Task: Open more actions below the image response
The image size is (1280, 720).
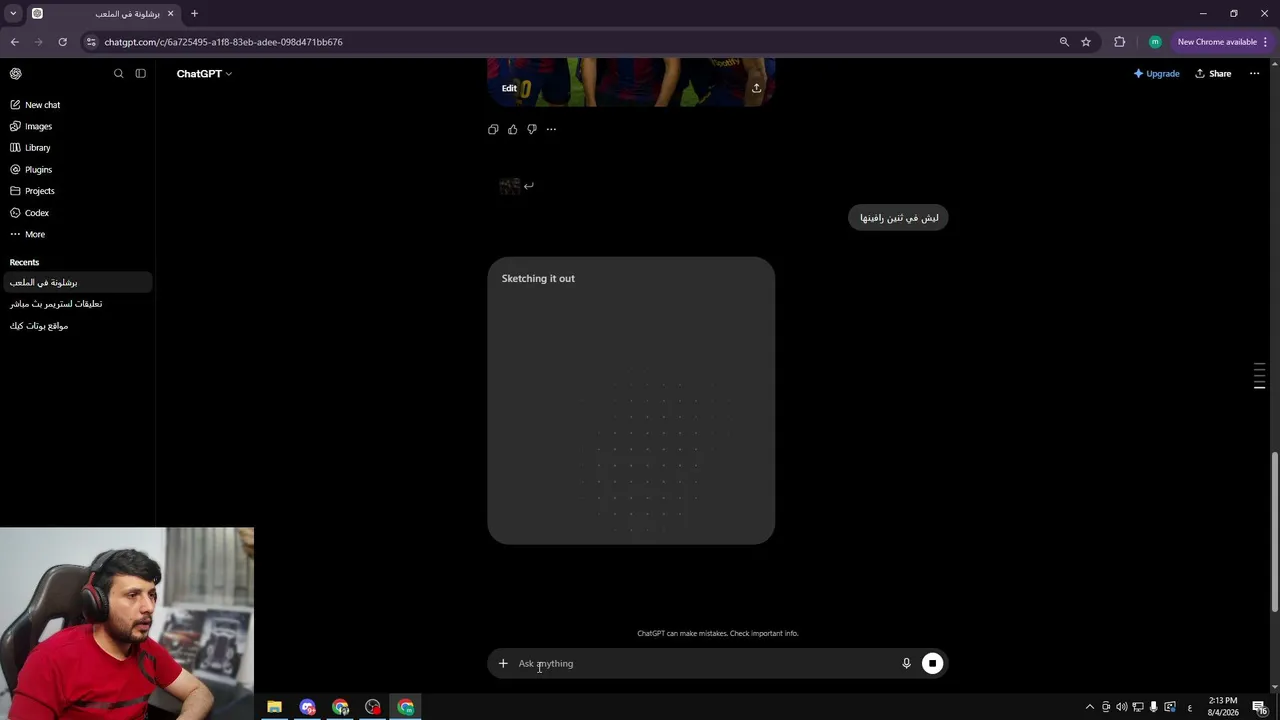Action: tap(551, 129)
